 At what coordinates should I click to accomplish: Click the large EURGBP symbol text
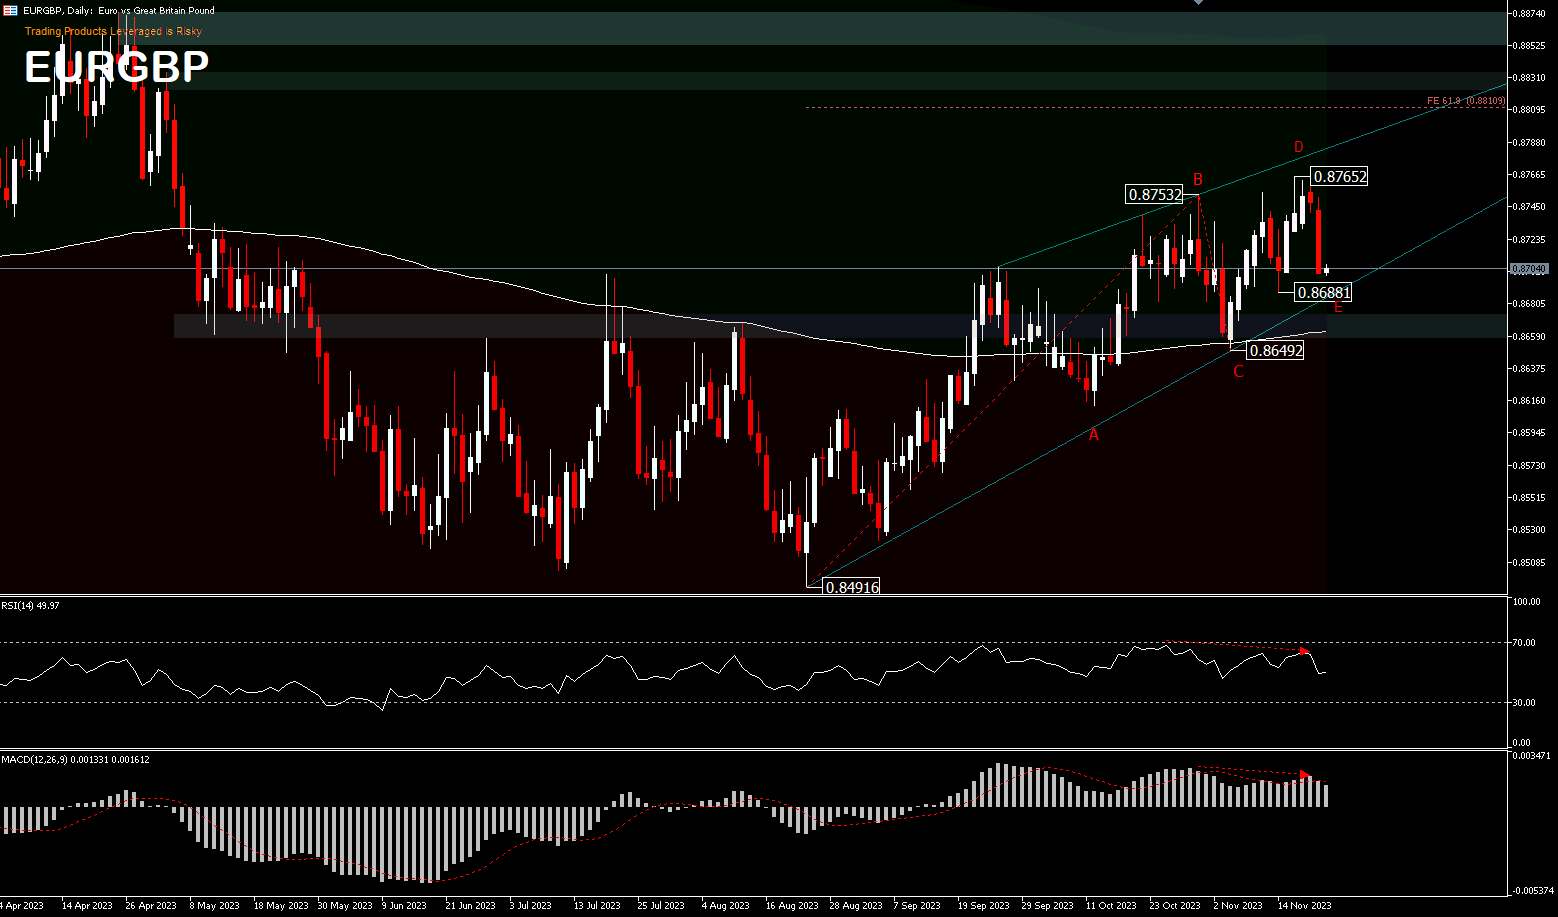pos(116,68)
